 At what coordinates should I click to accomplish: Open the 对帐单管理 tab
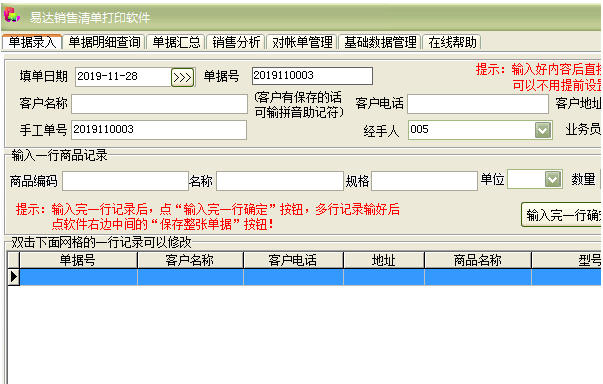[x=302, y=42]
